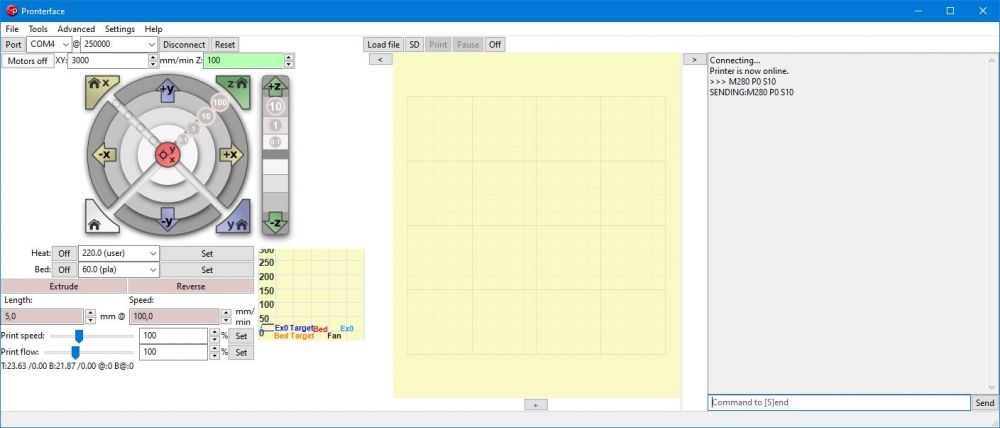Viewport: 1000px width, 428px height.
Task: Click the Off button near Pause
Action: [x=495, y=45]
